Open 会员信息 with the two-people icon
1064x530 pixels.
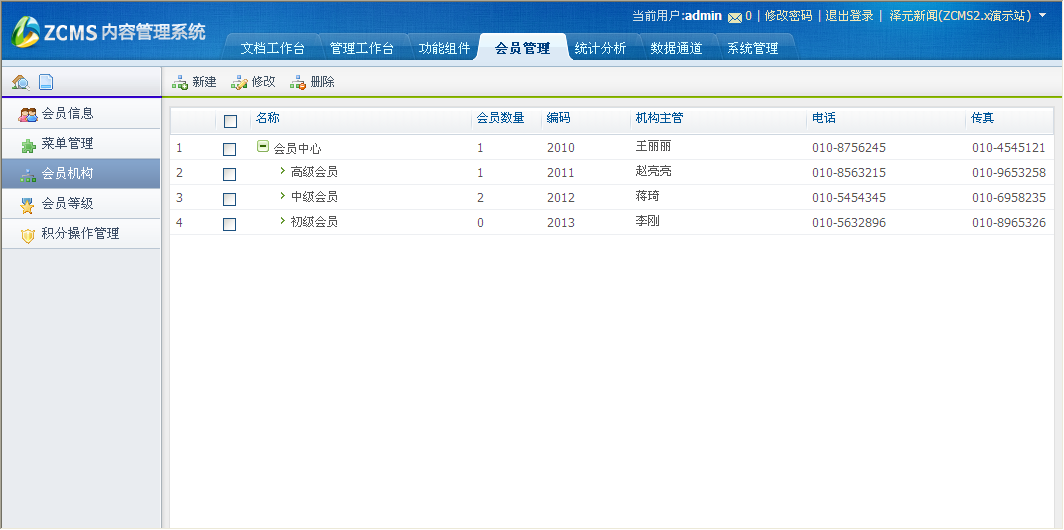pyautogui.click(x=28, y=114)
